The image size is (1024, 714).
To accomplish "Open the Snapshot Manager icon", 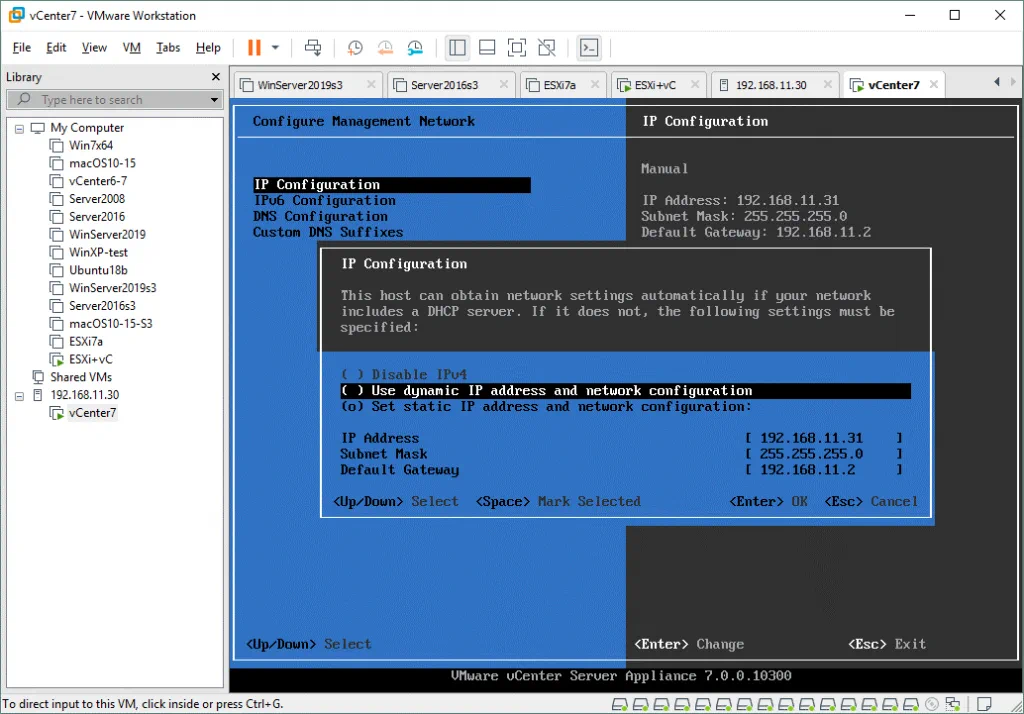I will point(415,47).
